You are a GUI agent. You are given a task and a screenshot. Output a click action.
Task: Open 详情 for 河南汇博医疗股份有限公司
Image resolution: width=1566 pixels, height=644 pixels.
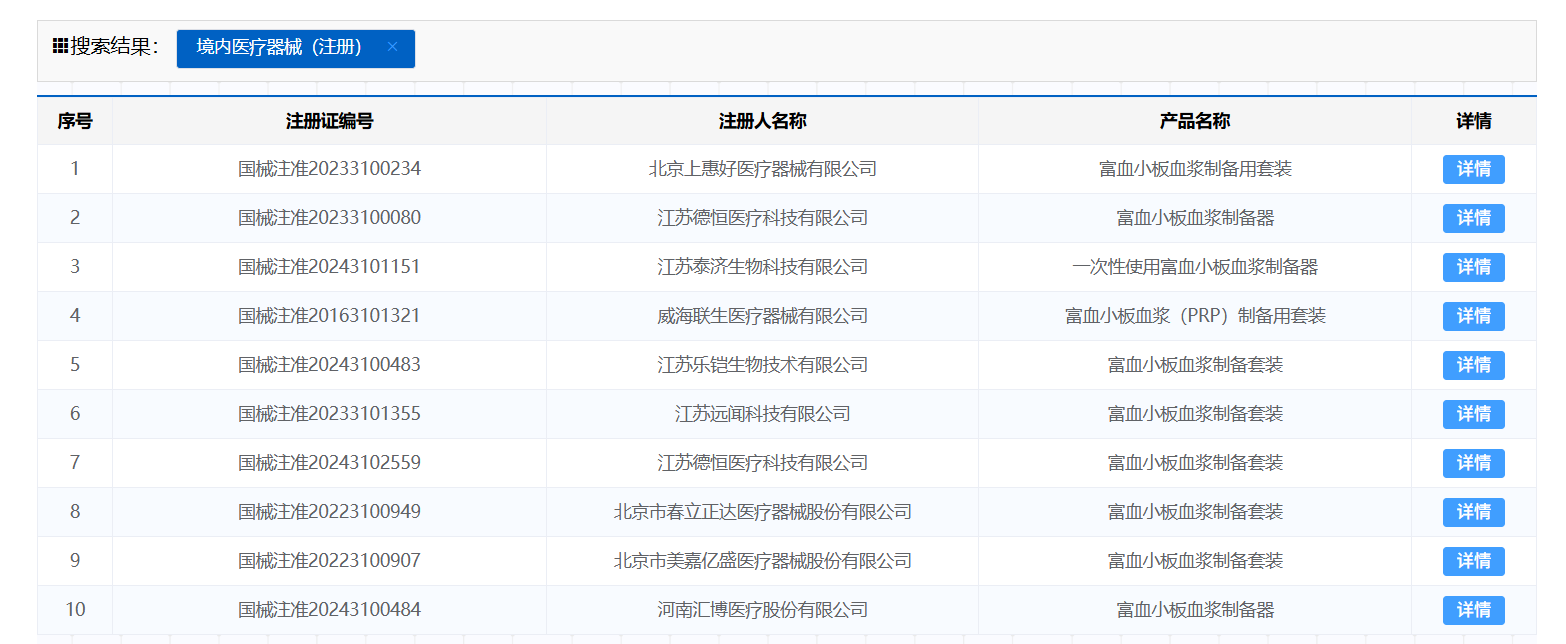point(1473,610)
